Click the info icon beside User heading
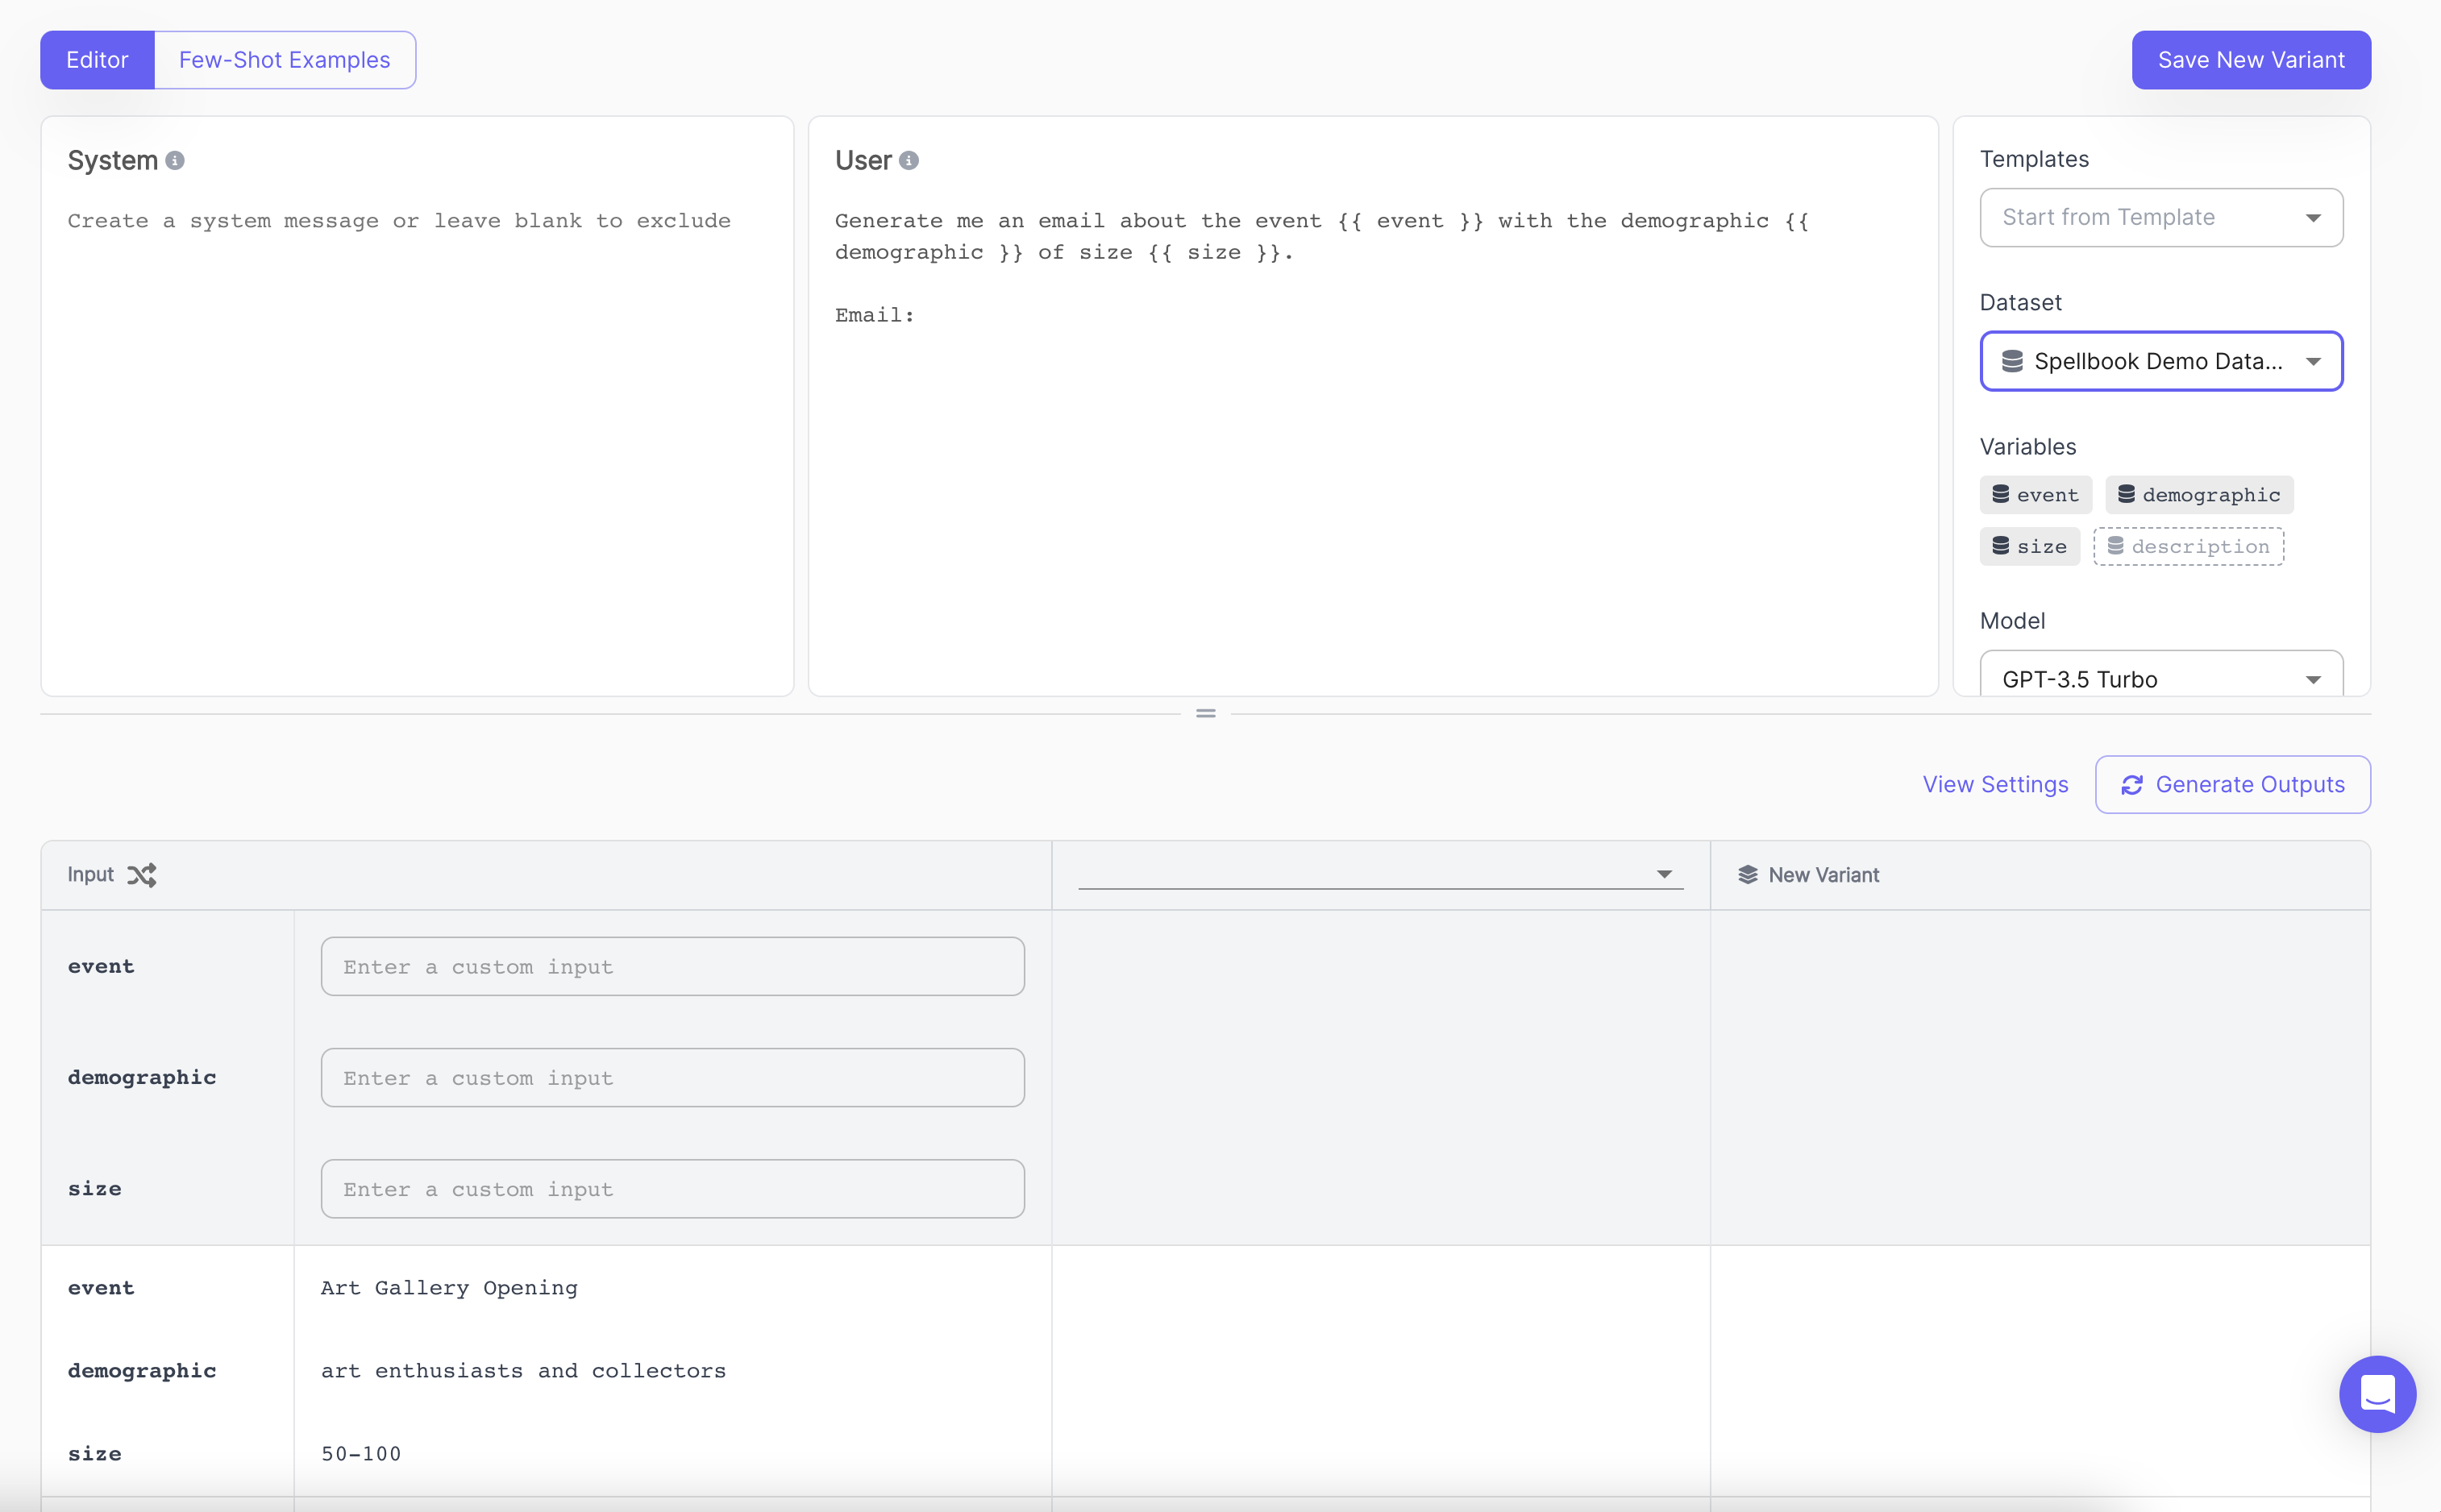2441x1512 pixels. coord(908,160)
